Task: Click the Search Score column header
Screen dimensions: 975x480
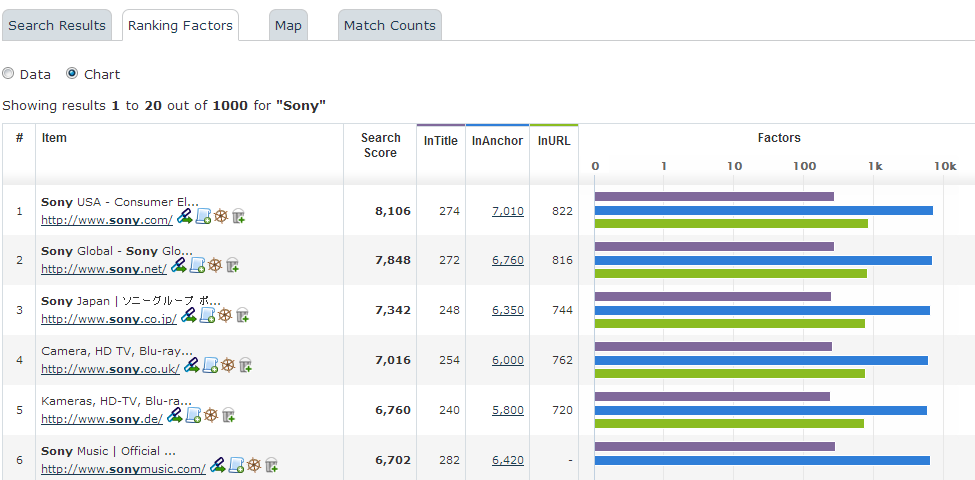Action: point(381,145)
